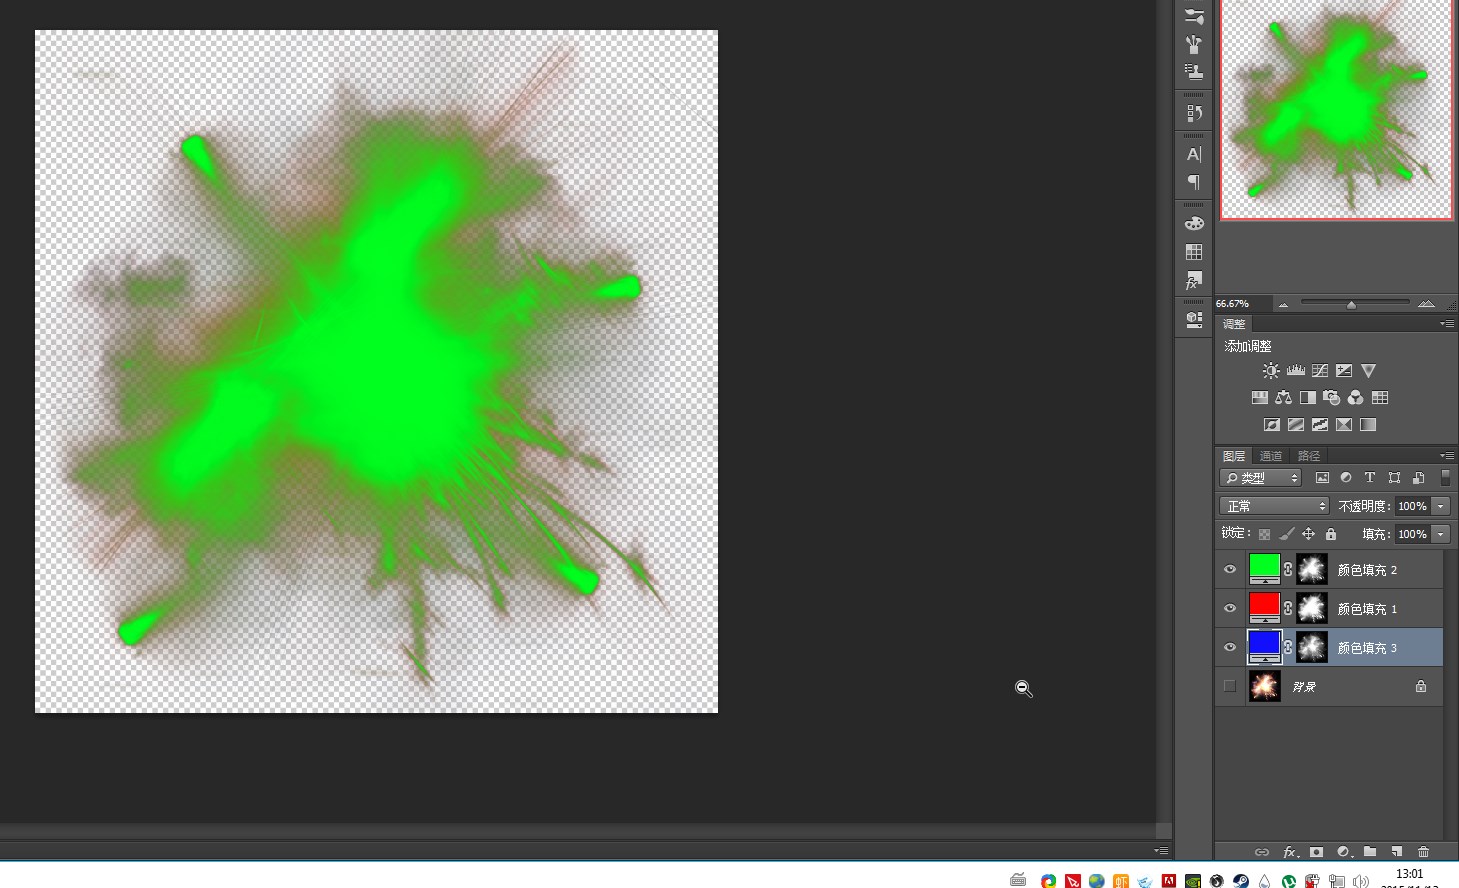Open the Color palette panel icon
This screenshot has height=888, width=1459.
[x=1194, y=223]
